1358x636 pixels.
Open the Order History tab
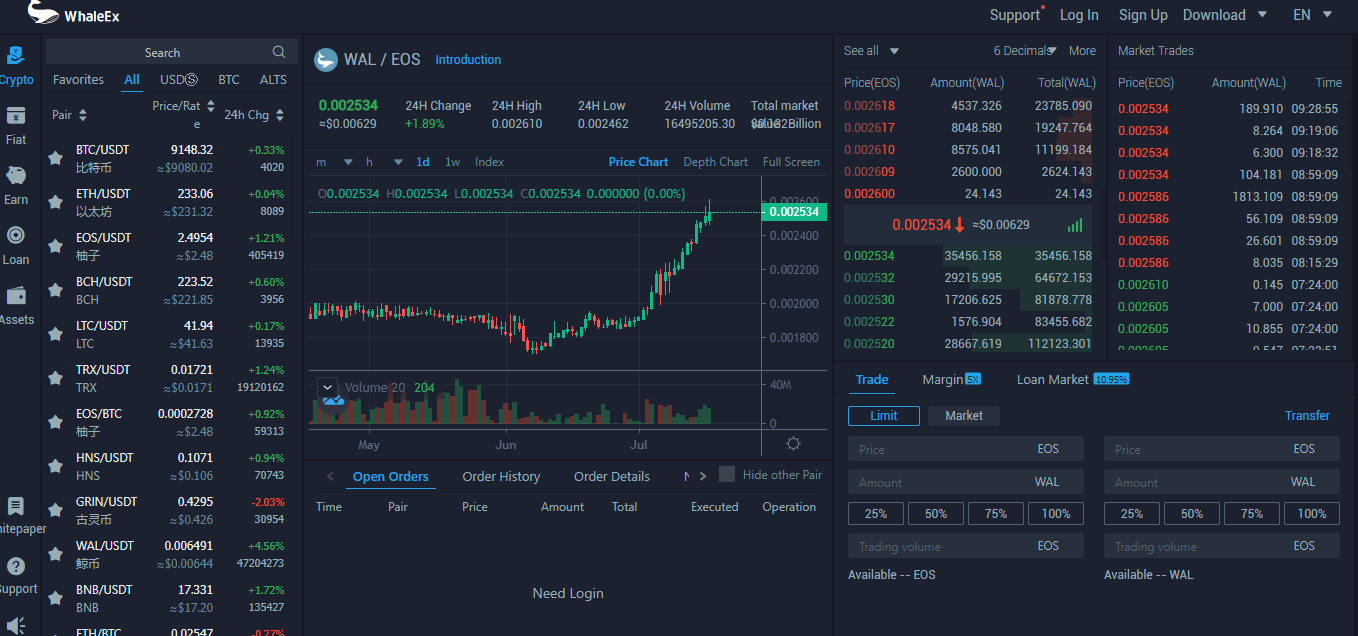501,476
